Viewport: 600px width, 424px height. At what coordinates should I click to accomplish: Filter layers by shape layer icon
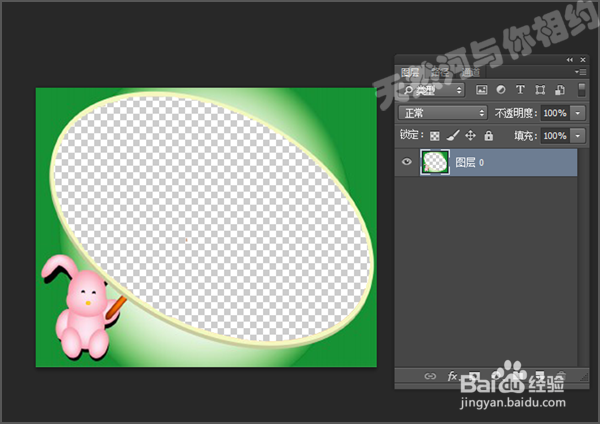(540, 90)
